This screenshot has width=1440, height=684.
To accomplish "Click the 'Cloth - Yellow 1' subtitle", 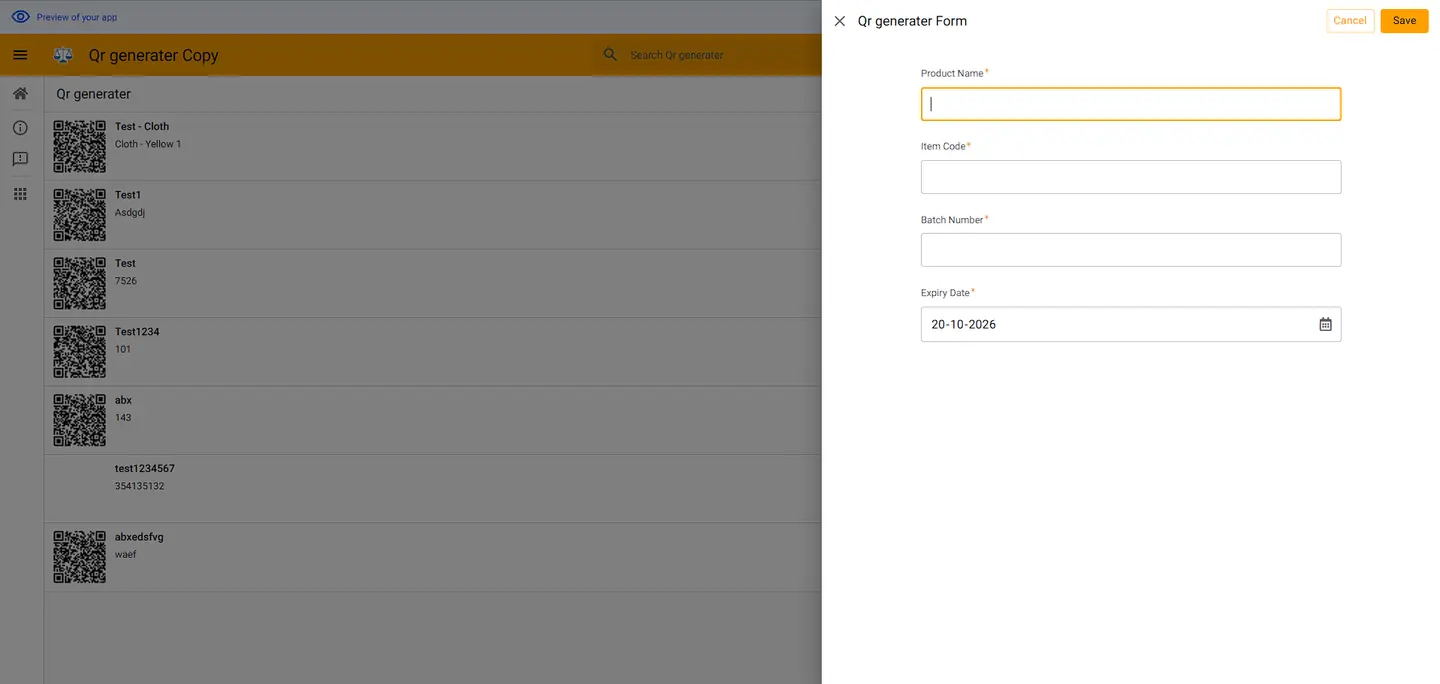I will click(x=148, y=144).
